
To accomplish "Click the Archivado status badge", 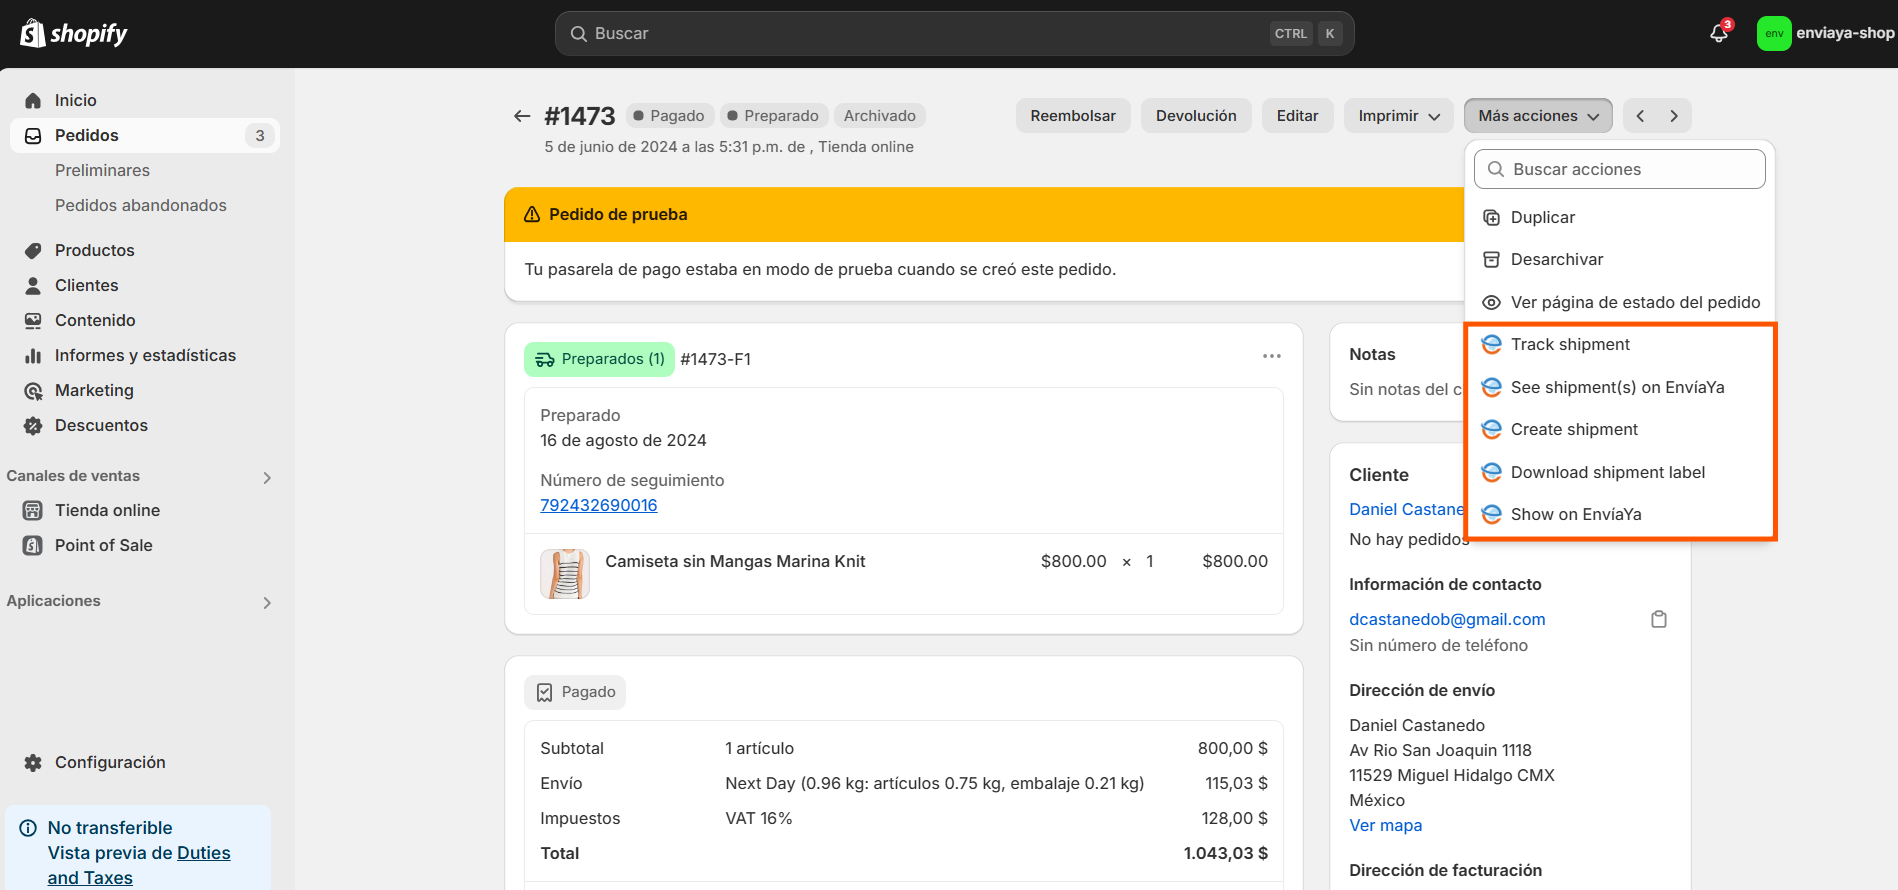I will point(879,116).
